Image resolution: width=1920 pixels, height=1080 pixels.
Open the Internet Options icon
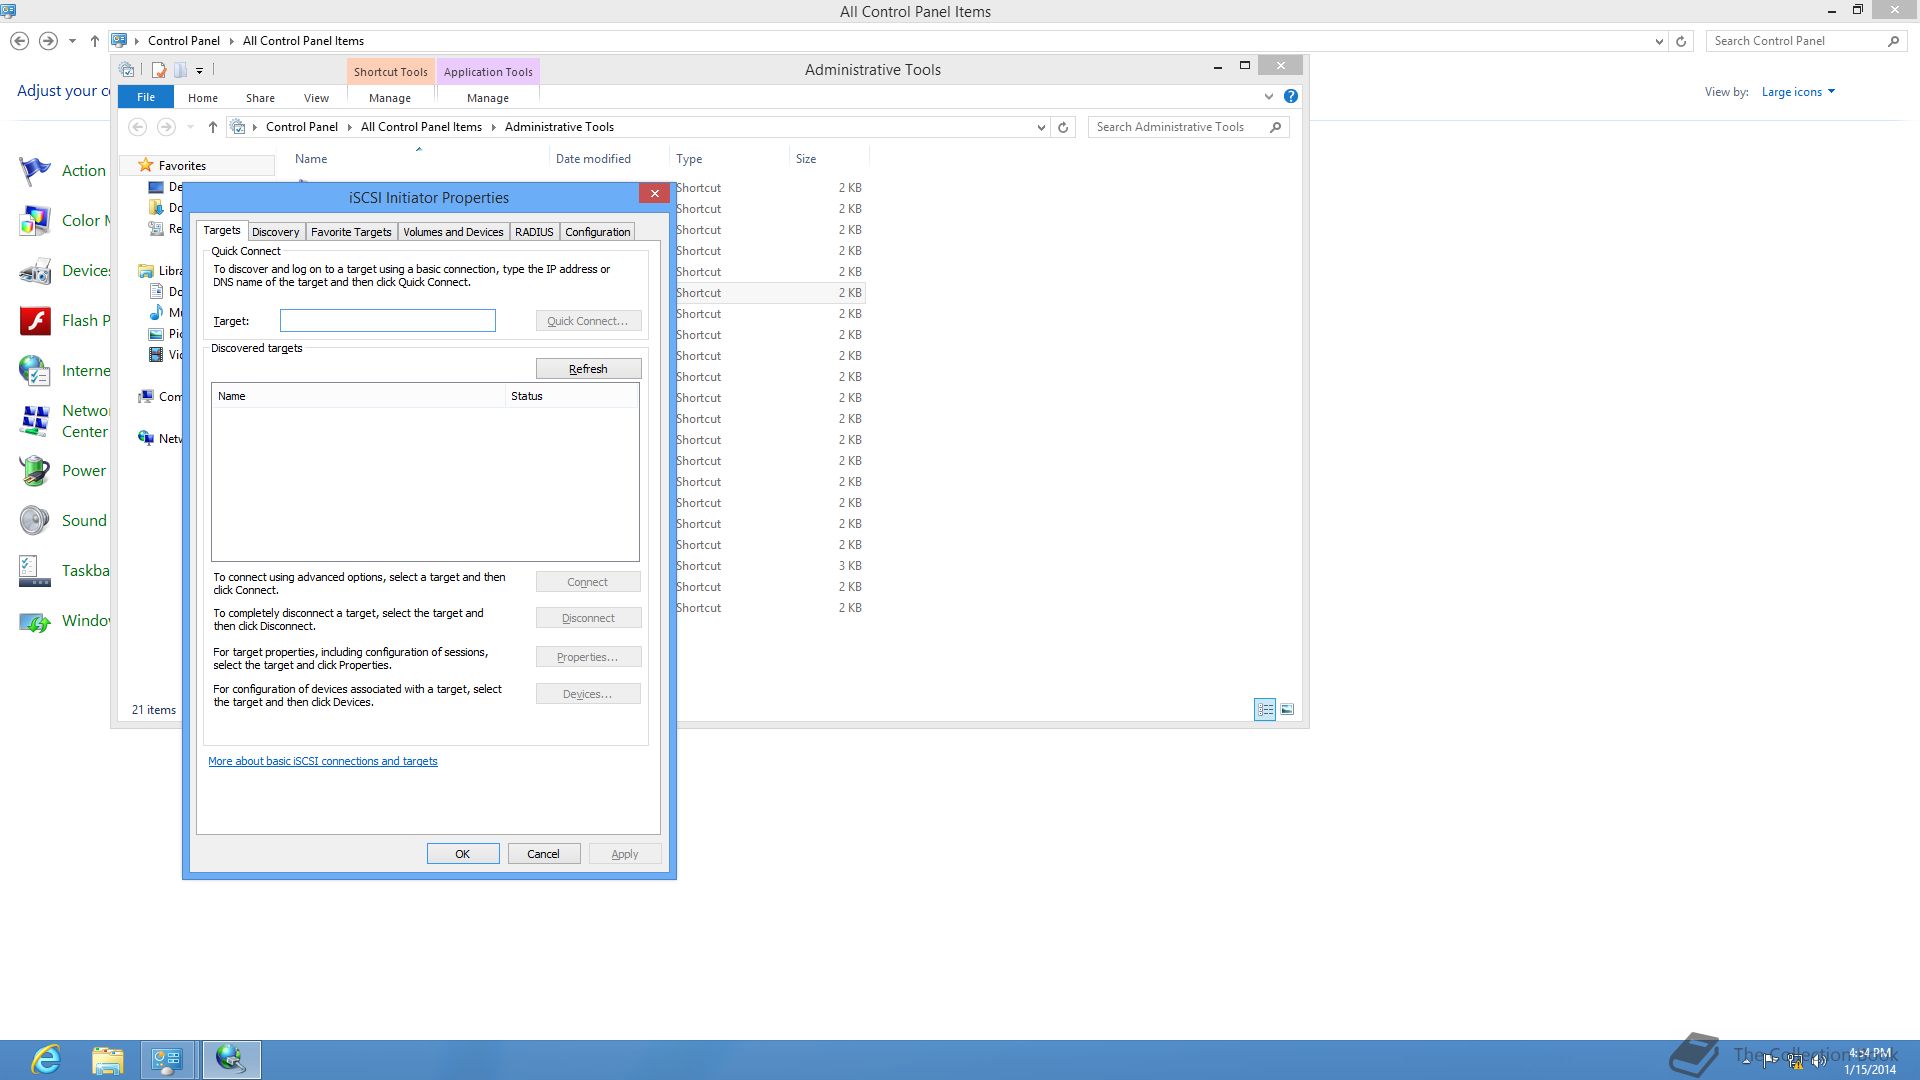tap(35, 371)
